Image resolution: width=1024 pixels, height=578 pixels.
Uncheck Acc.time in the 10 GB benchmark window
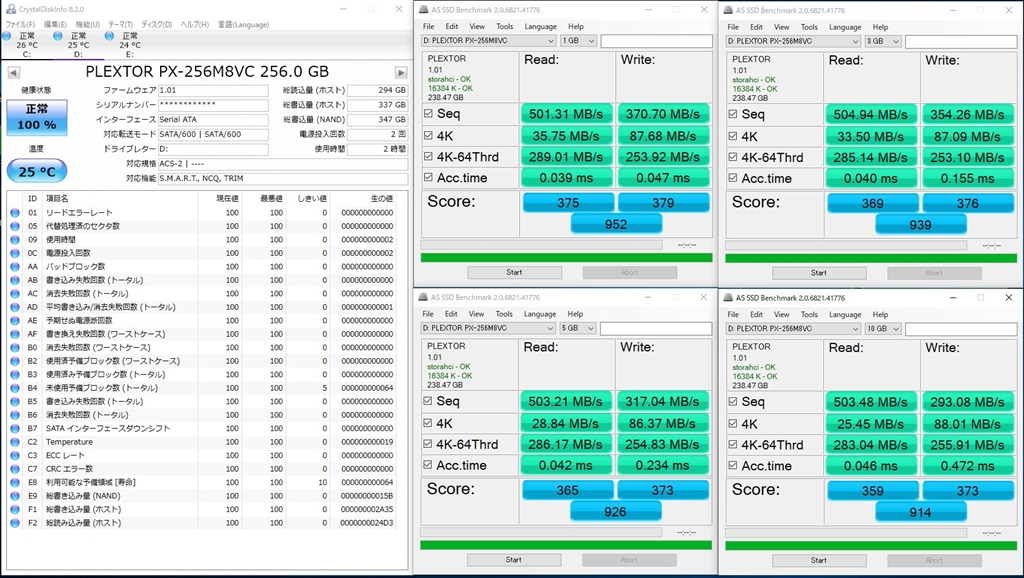[x=733, y=466]
